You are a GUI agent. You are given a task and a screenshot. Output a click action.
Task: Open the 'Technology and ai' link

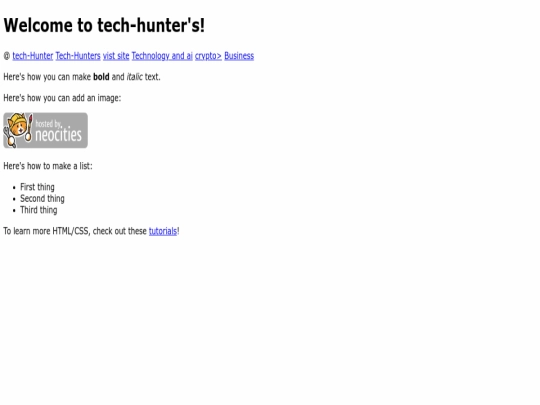pos(162,56)
